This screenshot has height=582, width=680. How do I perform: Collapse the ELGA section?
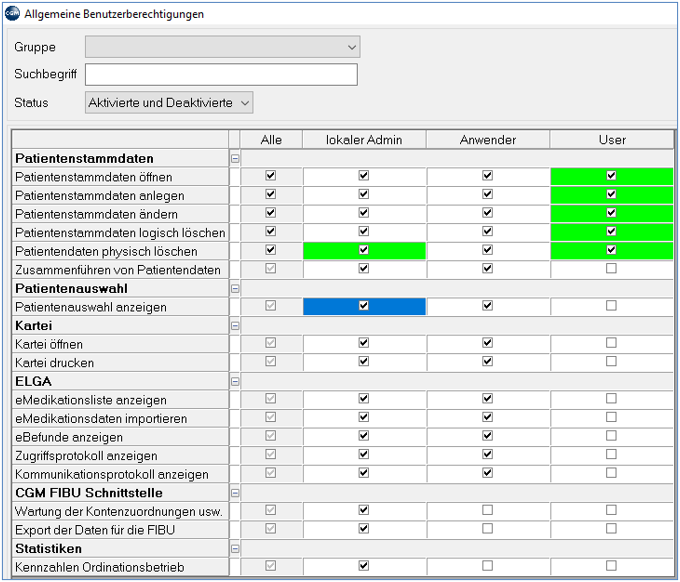tap(235, 382)
